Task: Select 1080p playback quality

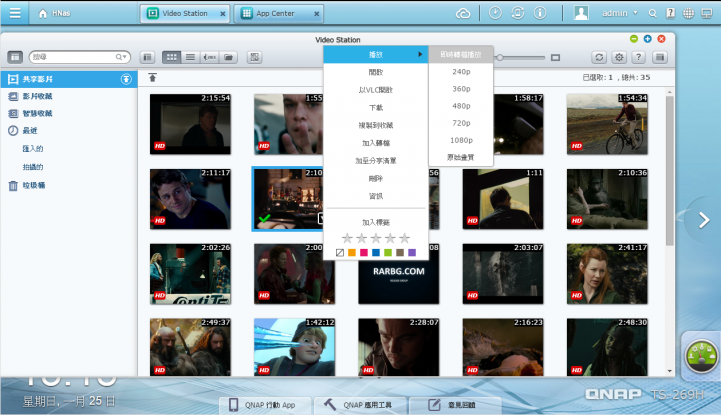Action: point(461,140)
